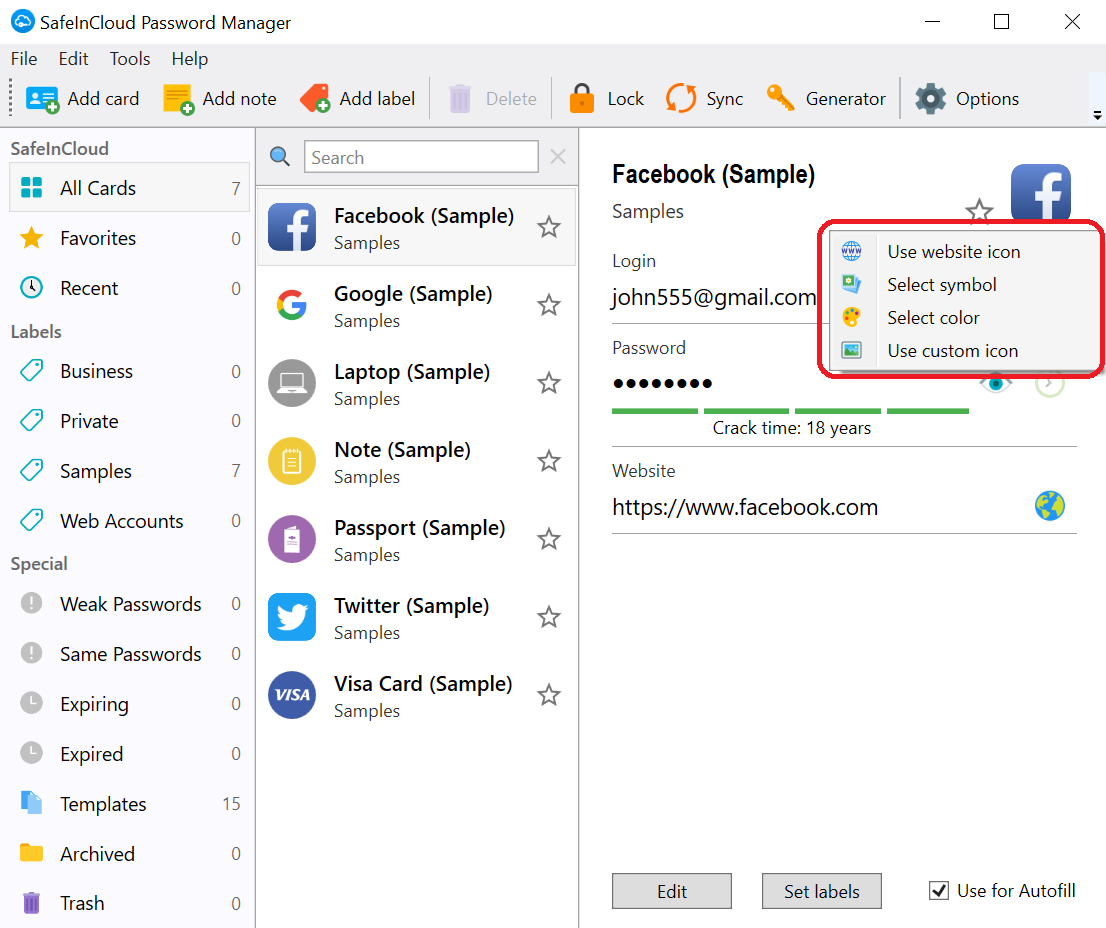
Task: Select the Twitter bird card icon
Action: pos(292,617)
